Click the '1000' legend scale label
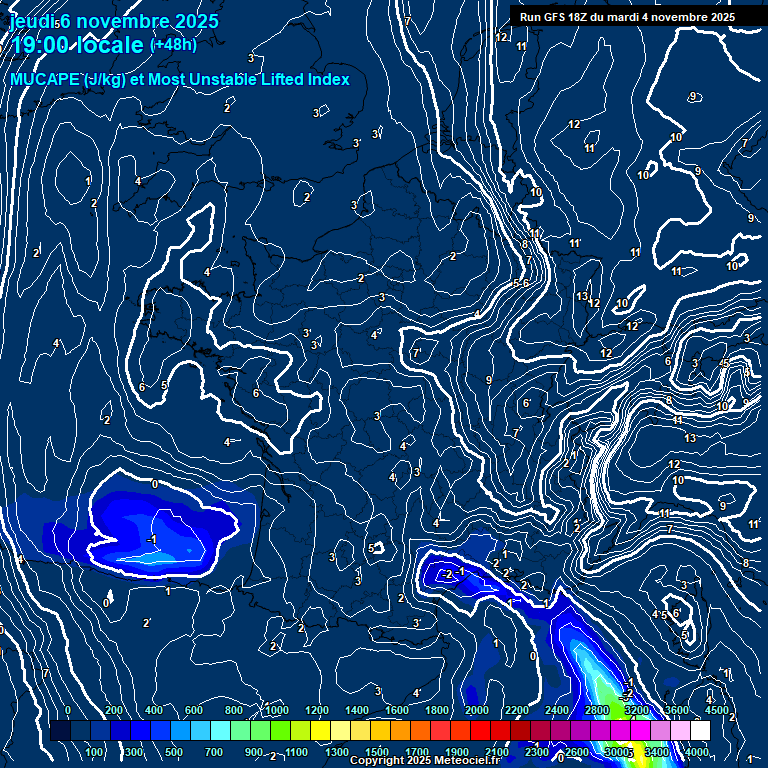The height and width of the screenshot is (768, 768). click(x=277, y=710)
